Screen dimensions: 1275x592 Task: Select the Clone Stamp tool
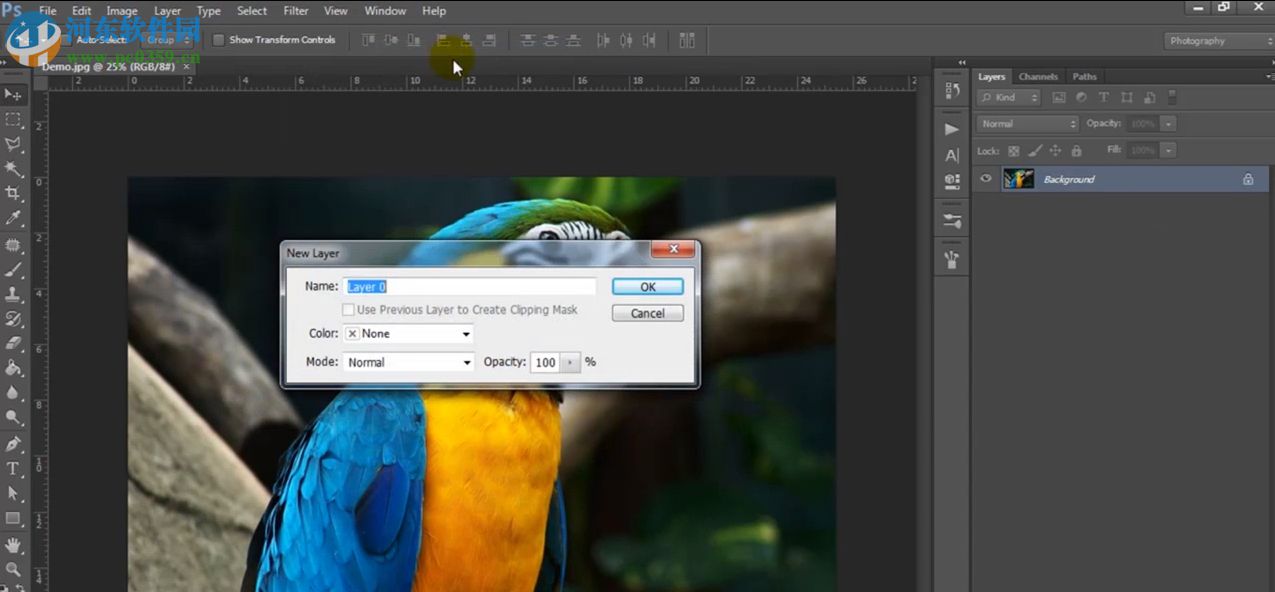click(13, 295)
